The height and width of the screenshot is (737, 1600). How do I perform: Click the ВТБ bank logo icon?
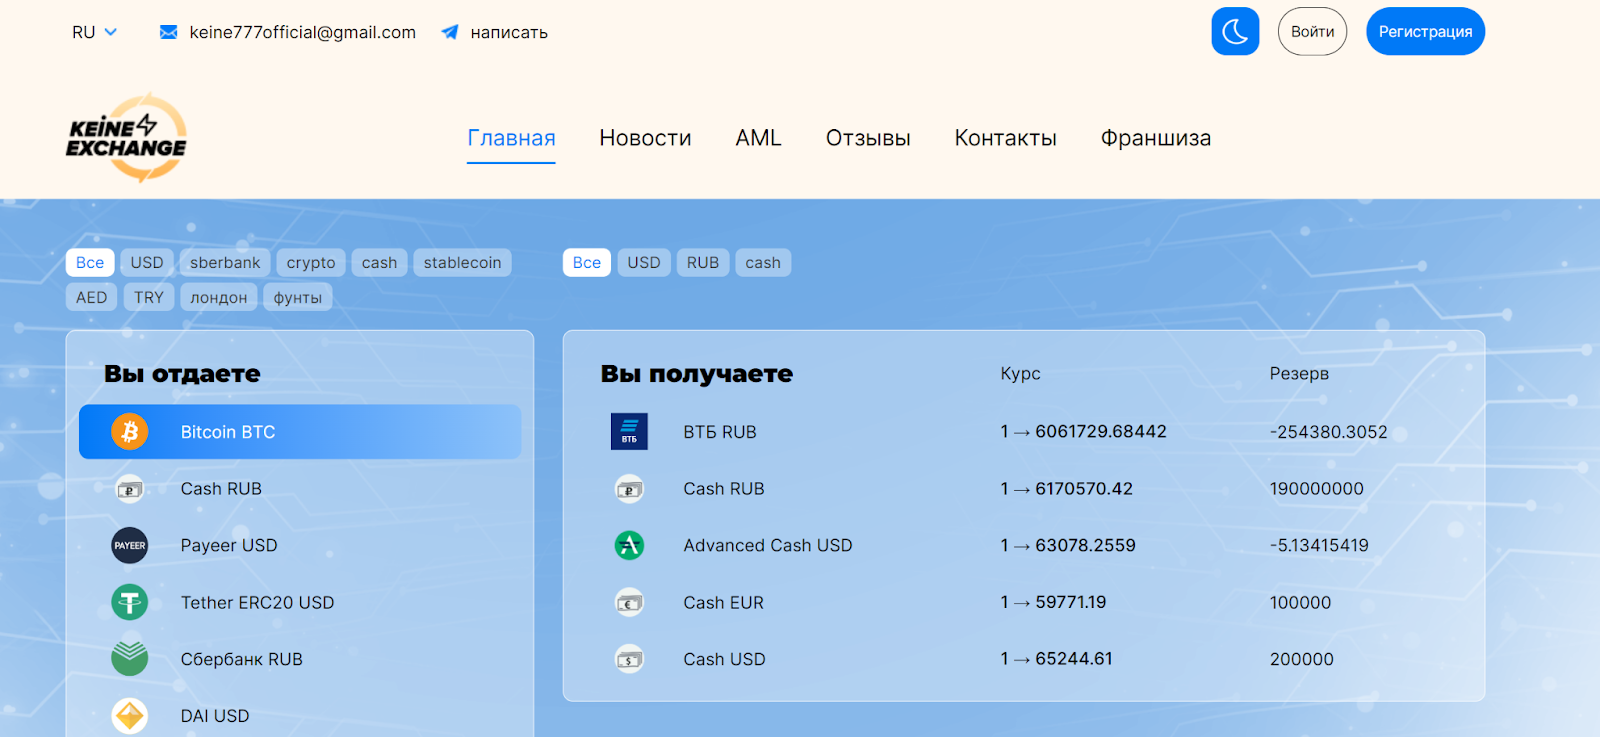(629, 432)
